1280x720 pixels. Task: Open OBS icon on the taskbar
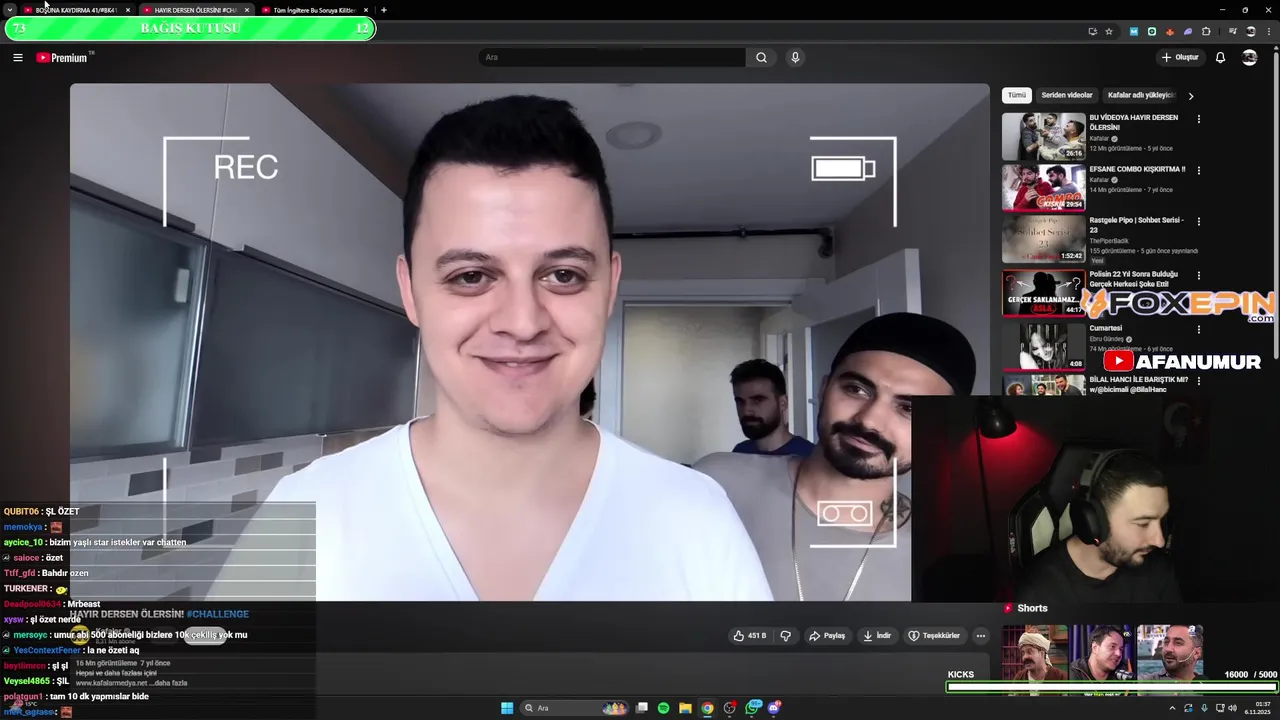point(730,708)
